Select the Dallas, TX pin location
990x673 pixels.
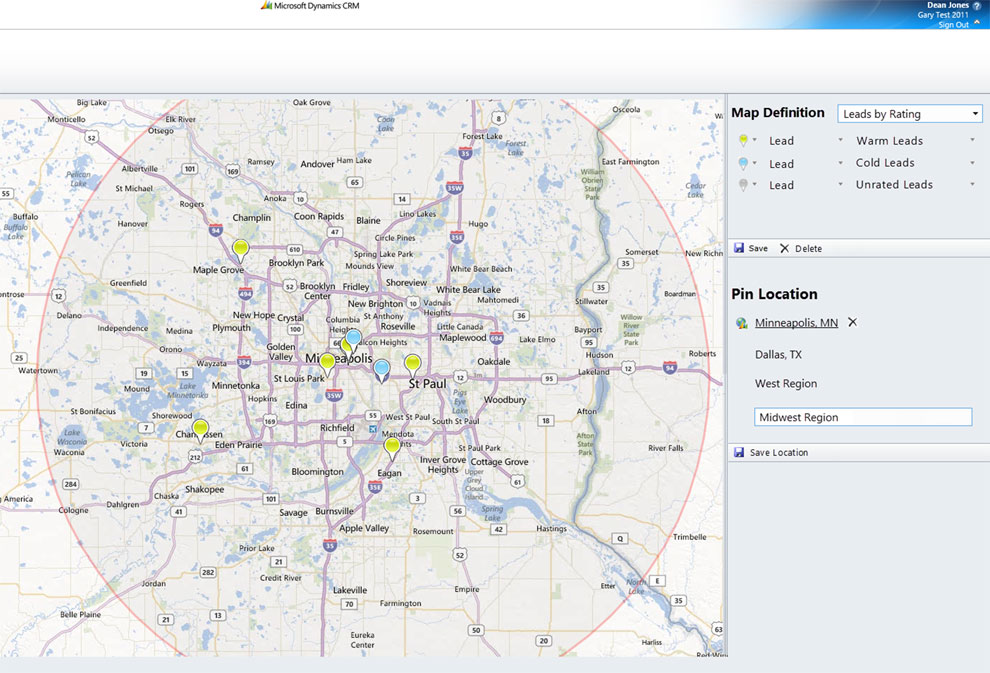(x=778, y=355)
